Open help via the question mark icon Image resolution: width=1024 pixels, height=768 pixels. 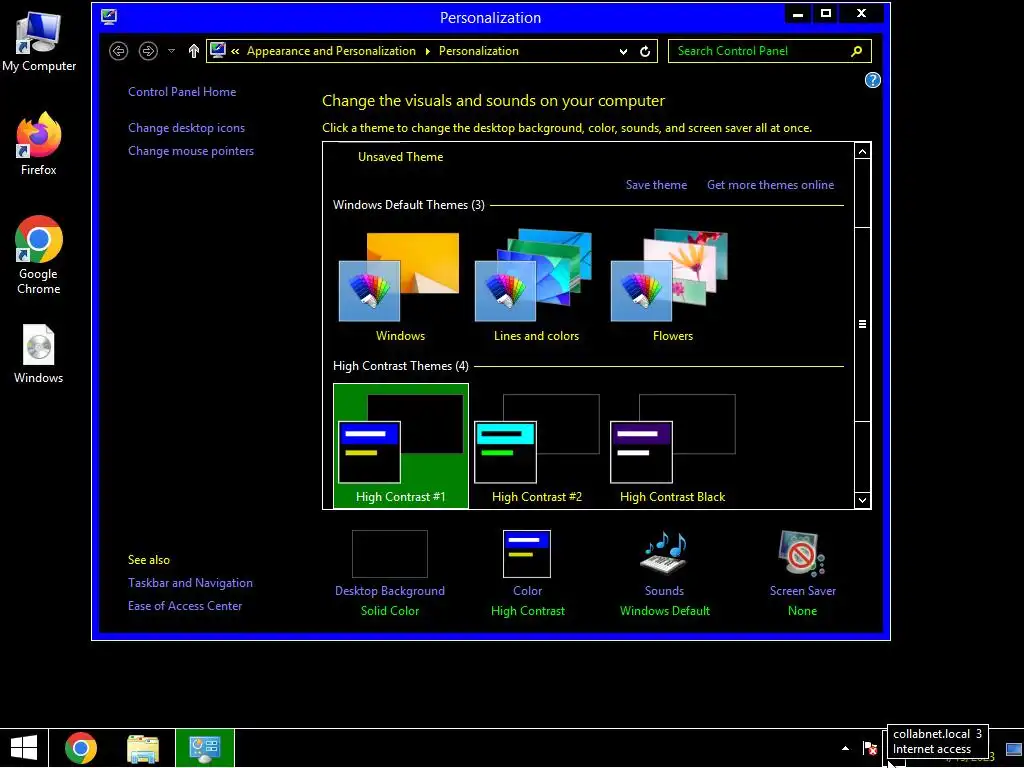[872, 80]
